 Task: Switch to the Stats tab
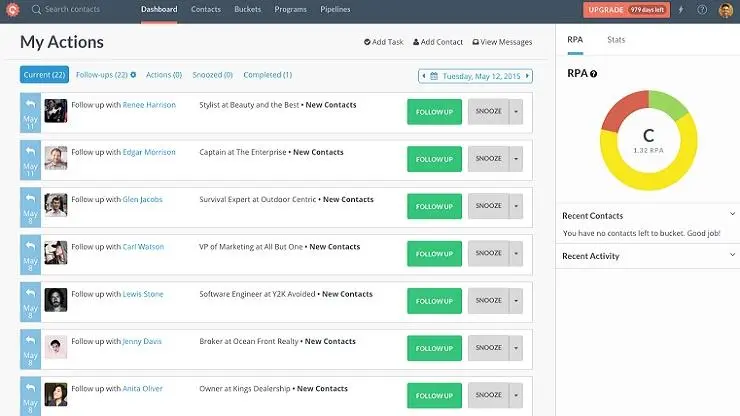616,40
